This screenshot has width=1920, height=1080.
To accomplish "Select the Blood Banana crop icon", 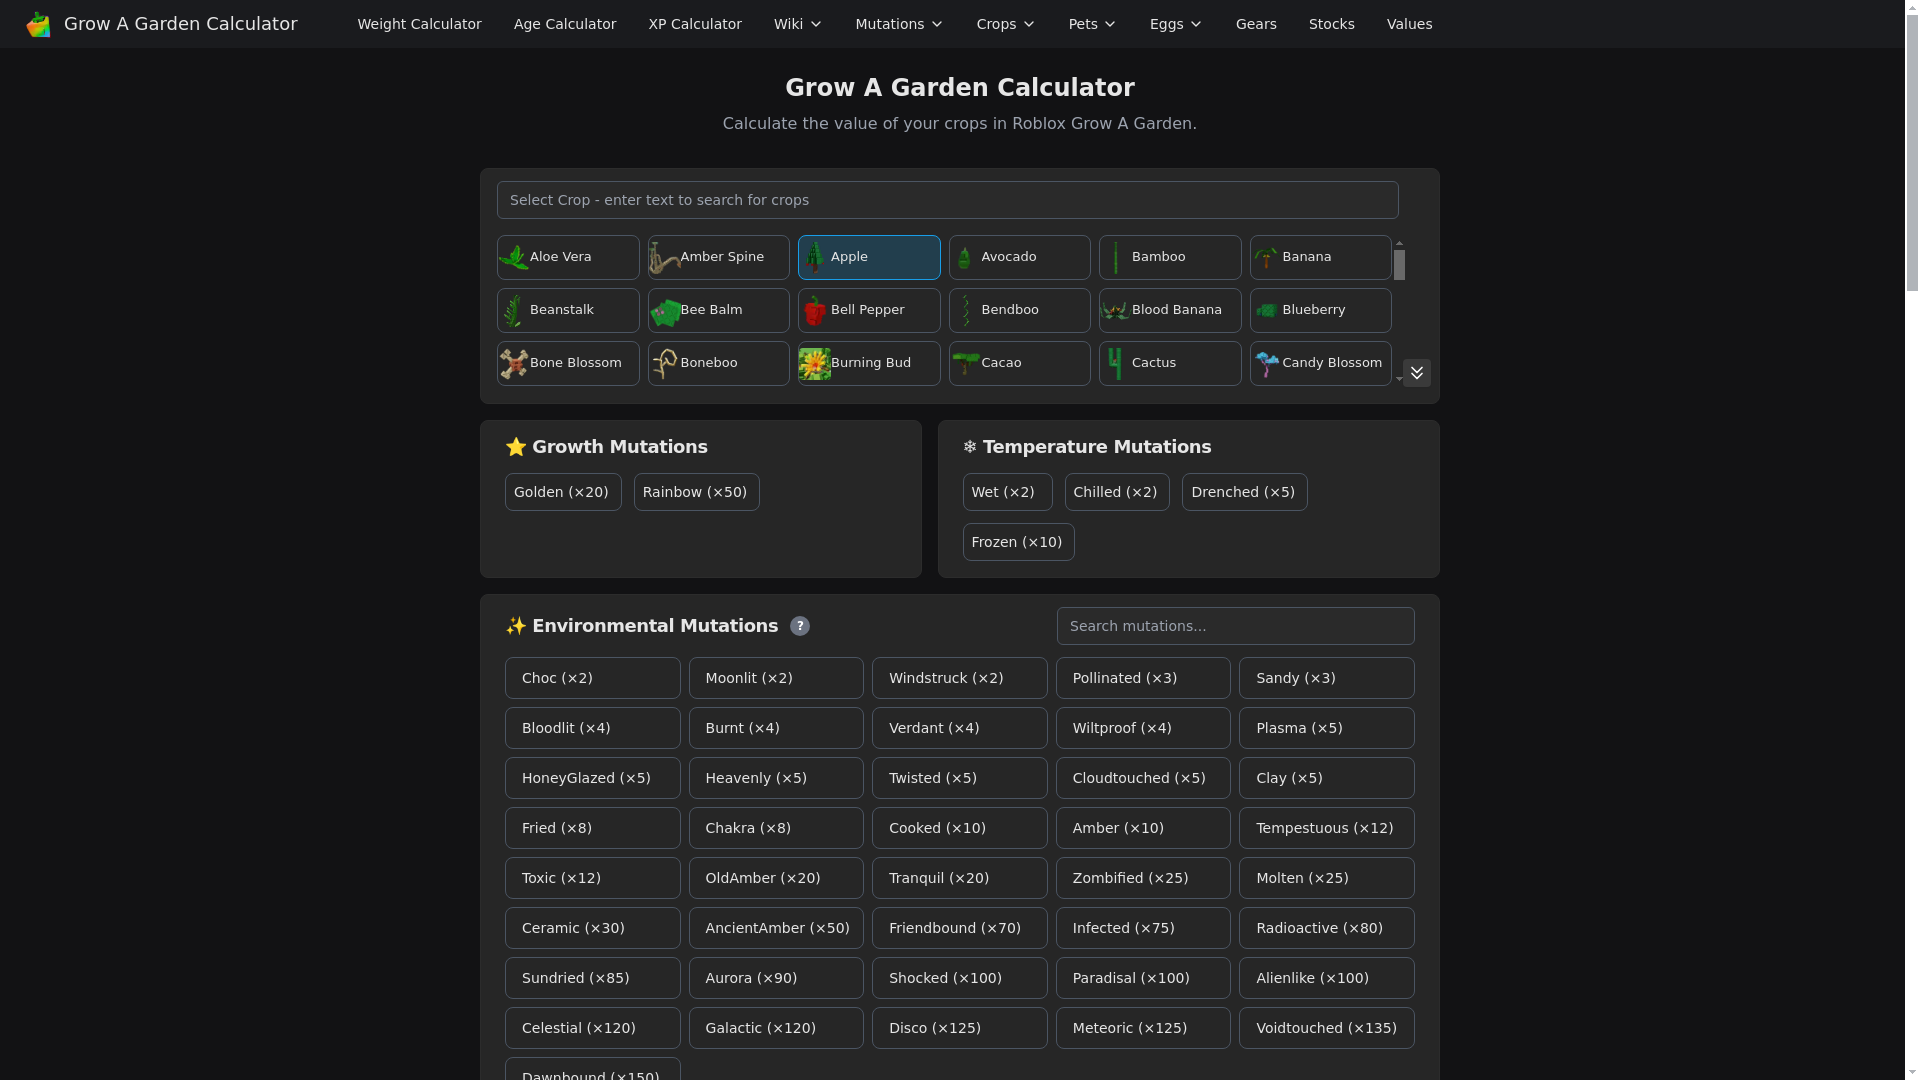I will tap(1116, 311).
